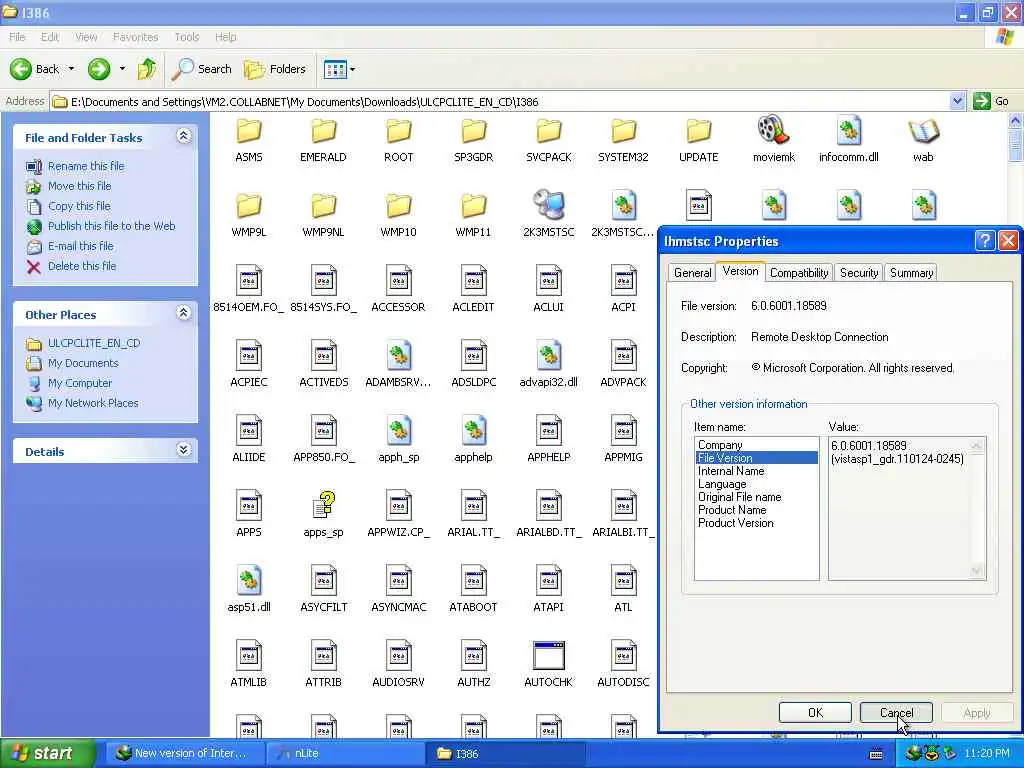Screen dimensions: 1024x768
Task: Select the apphelp file icon
Action: 473,430
